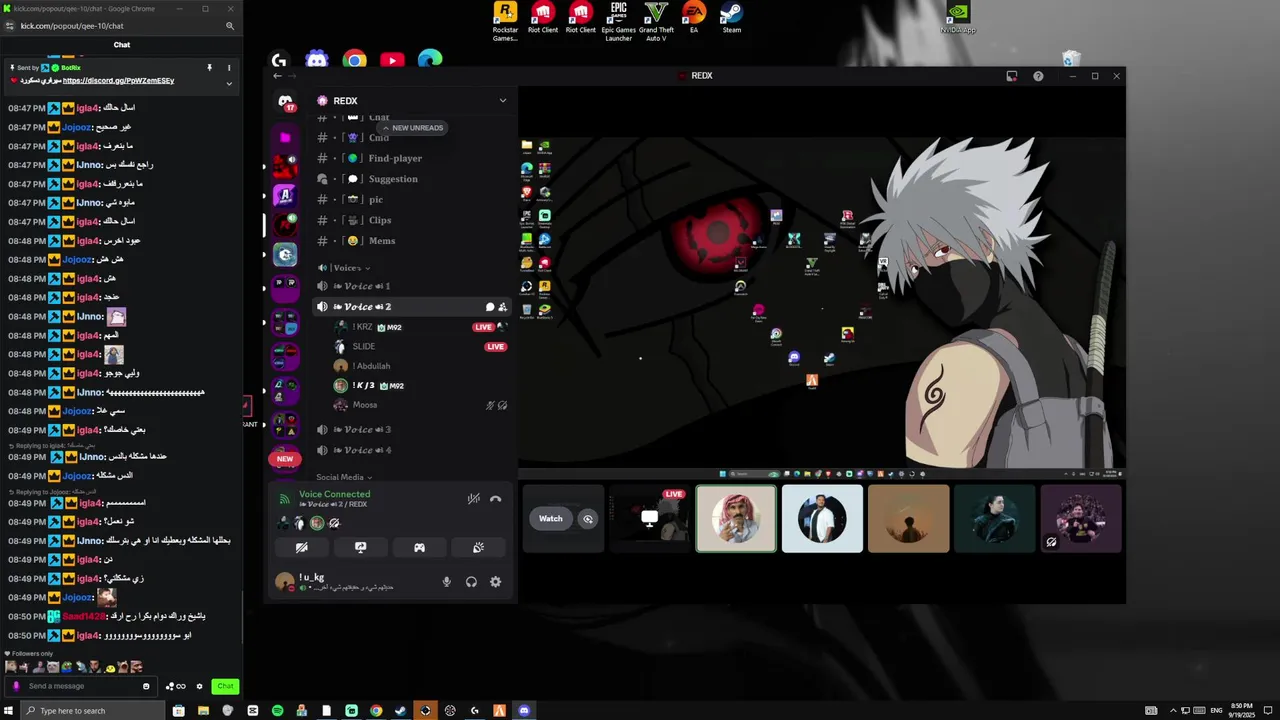Join Voice 1 channel
Viewport: 1280px width, 720px height.
click(x=412, y=286)
